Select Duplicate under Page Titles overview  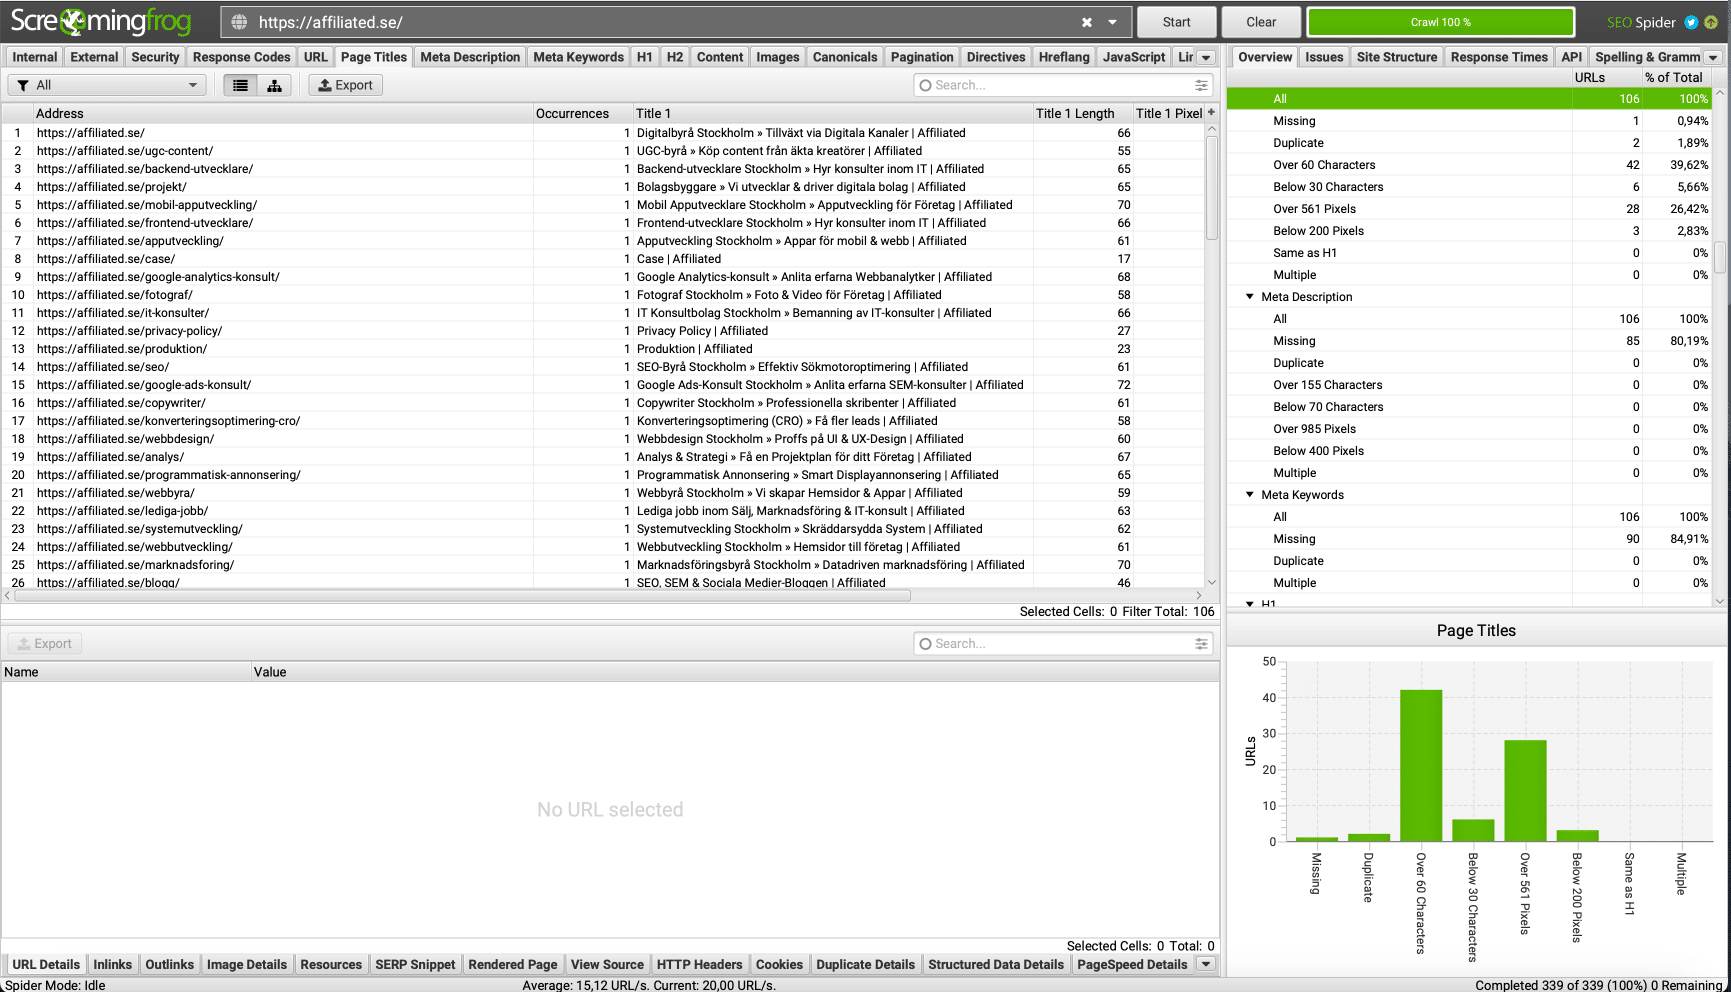[1469, 143]
